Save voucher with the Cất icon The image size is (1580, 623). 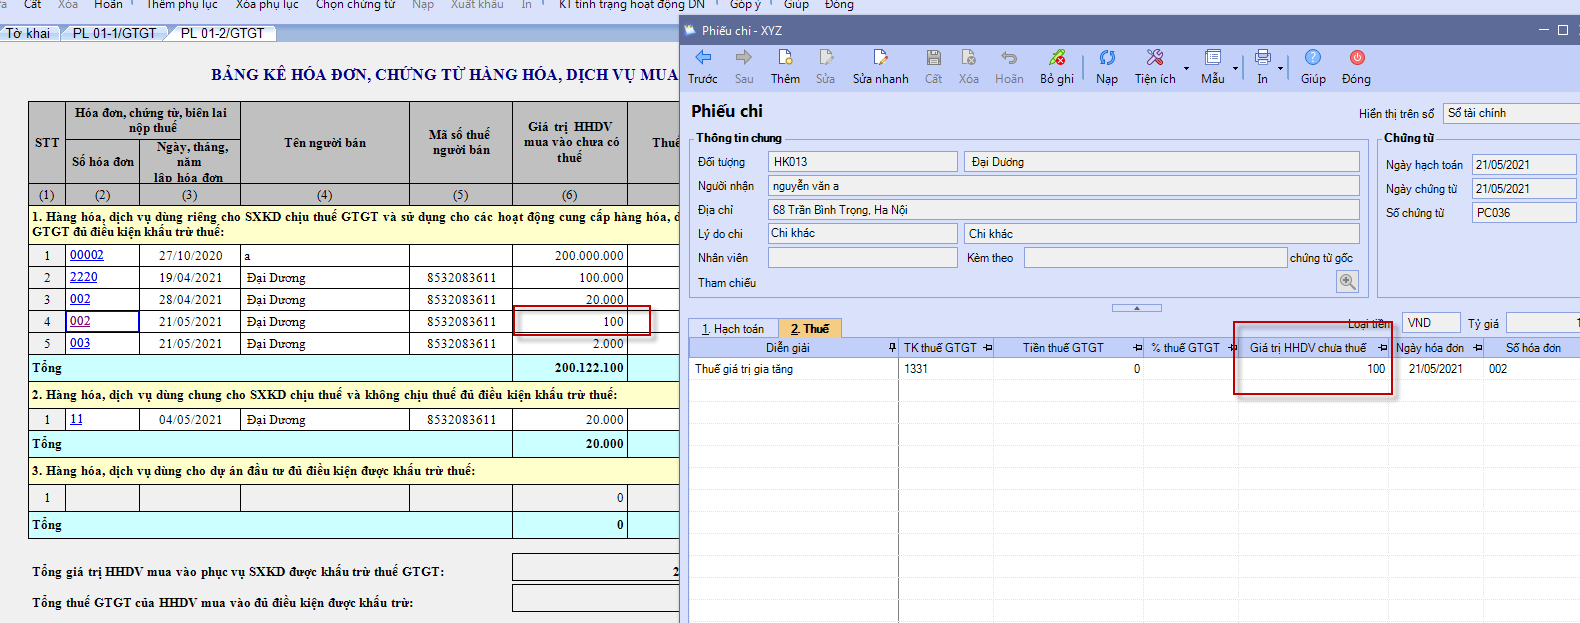[933, 58]
